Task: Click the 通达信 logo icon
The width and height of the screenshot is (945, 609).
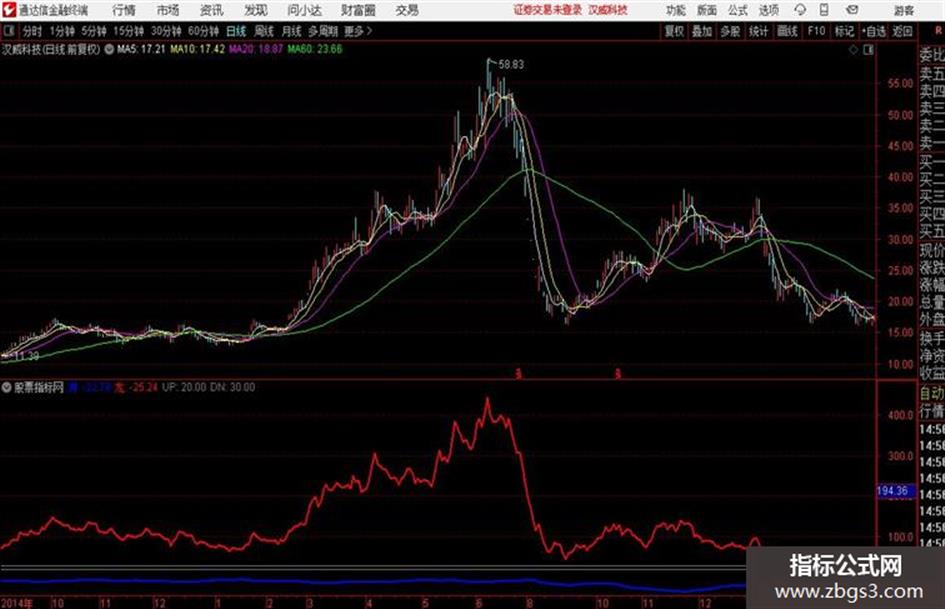Action: 9,10
